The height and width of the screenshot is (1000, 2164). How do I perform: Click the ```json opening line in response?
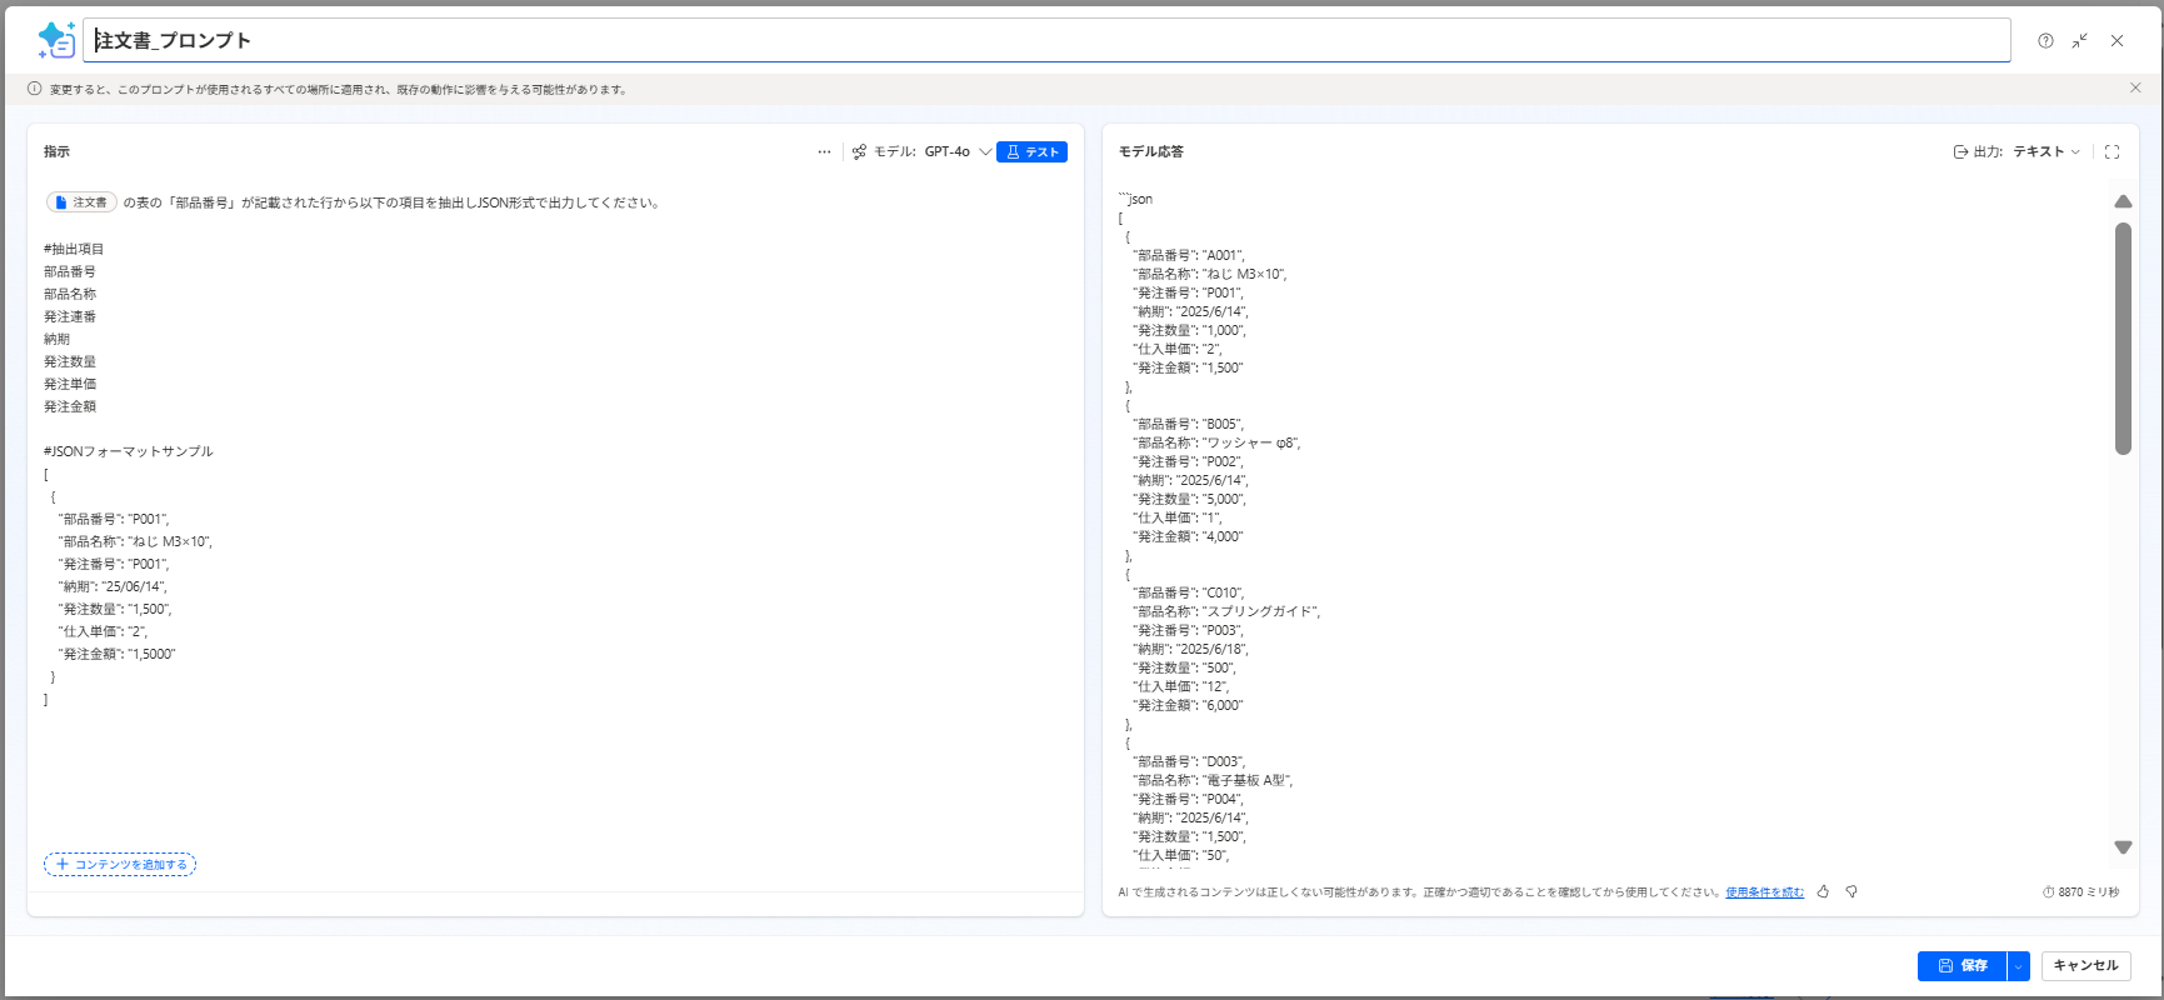pos(1136,199)
